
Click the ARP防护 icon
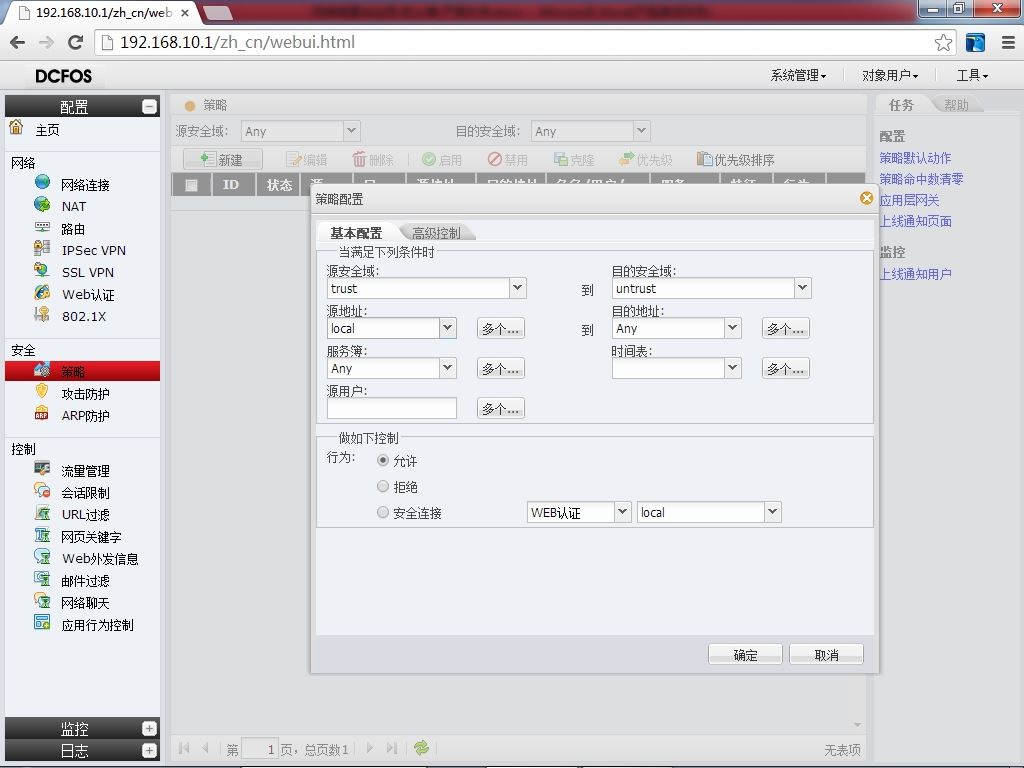[x=42, y=413]
